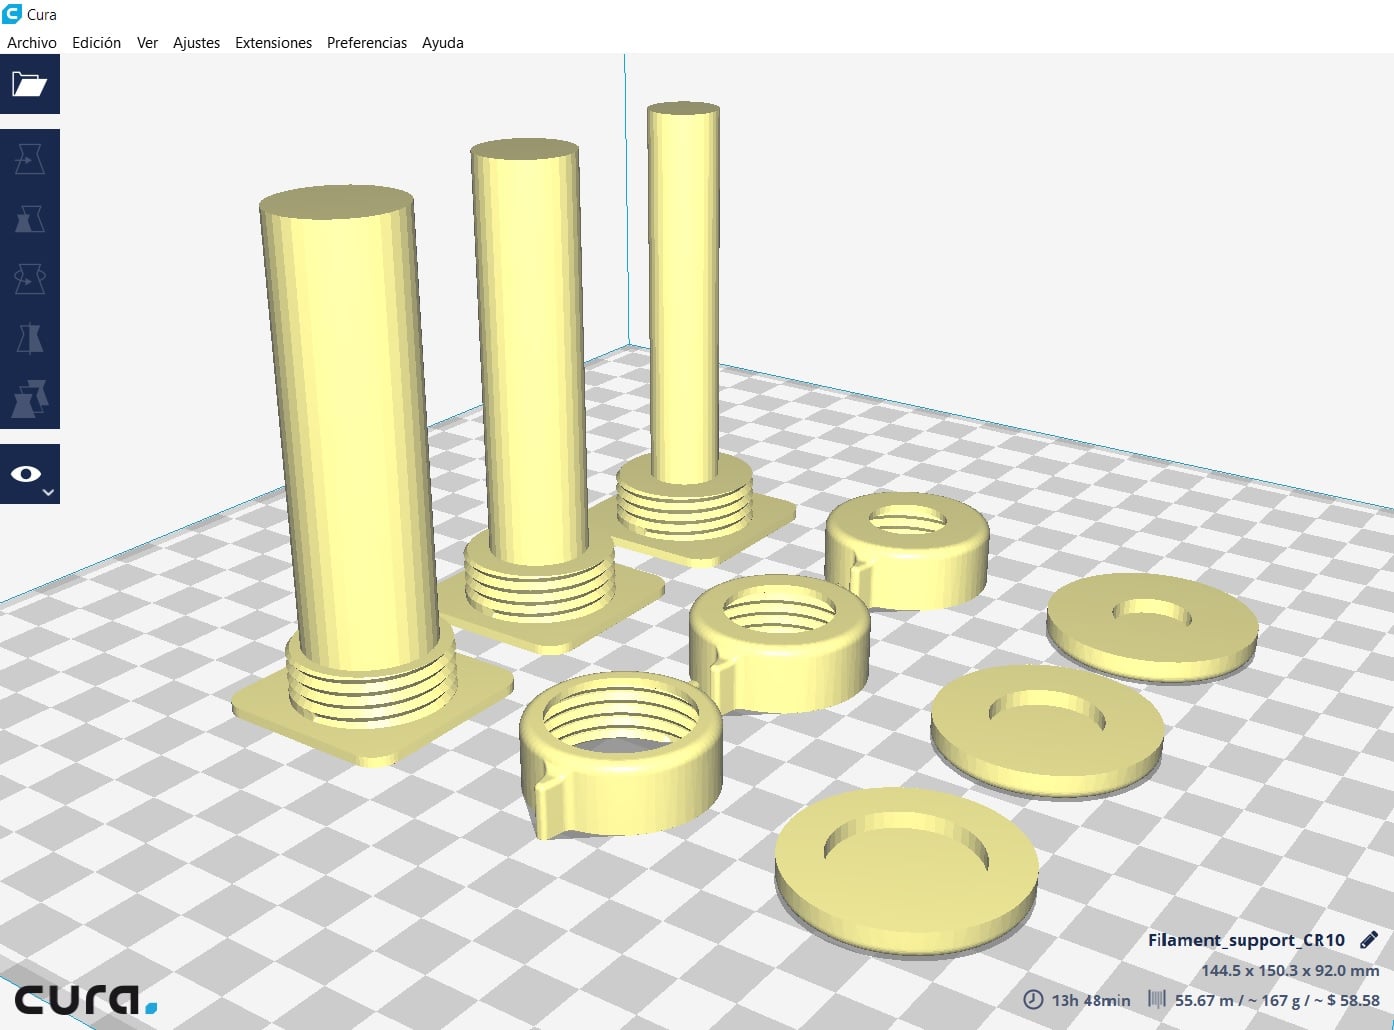
Task: Click the Cura app icon in the title bar
Action: tap(12, 14)
